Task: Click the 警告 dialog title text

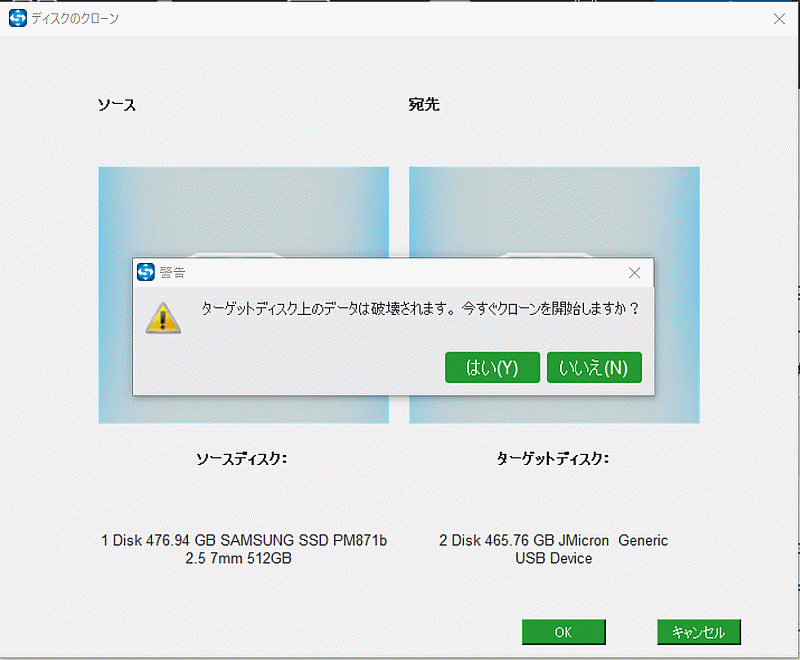Action: tap(172, 272)
